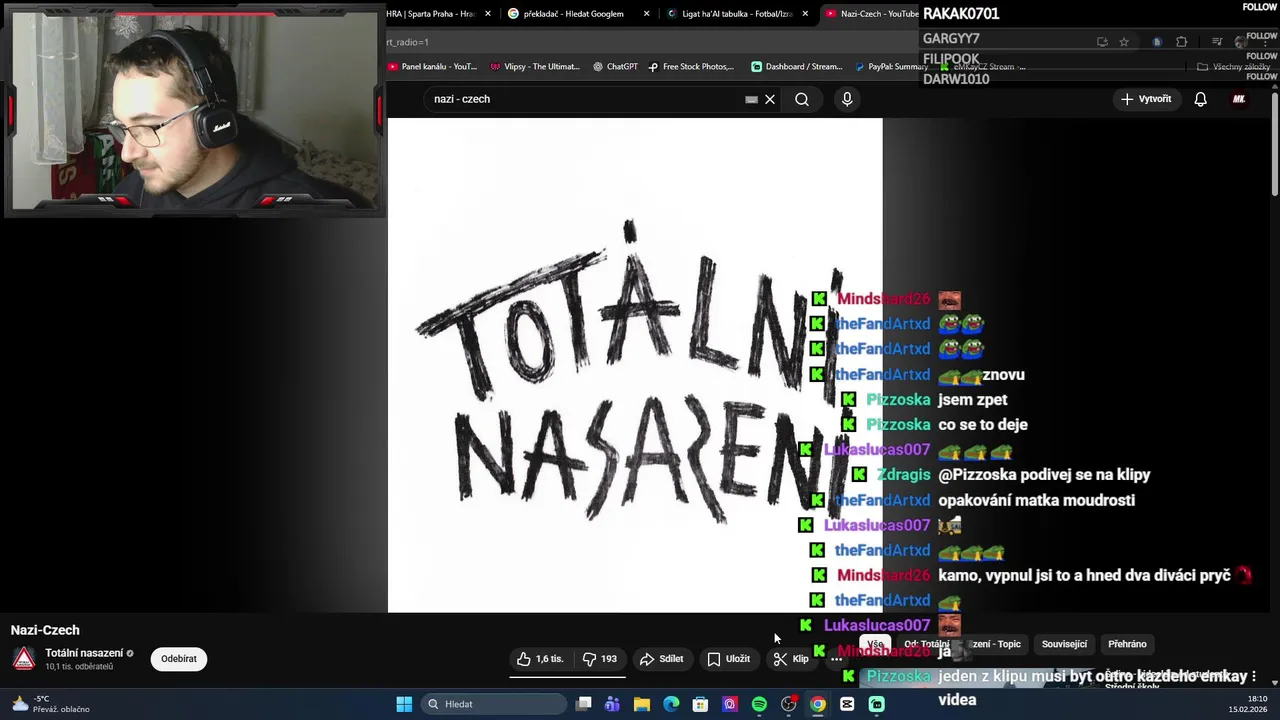
Task: Select the Související filter chip
Action: (1064, 644)
